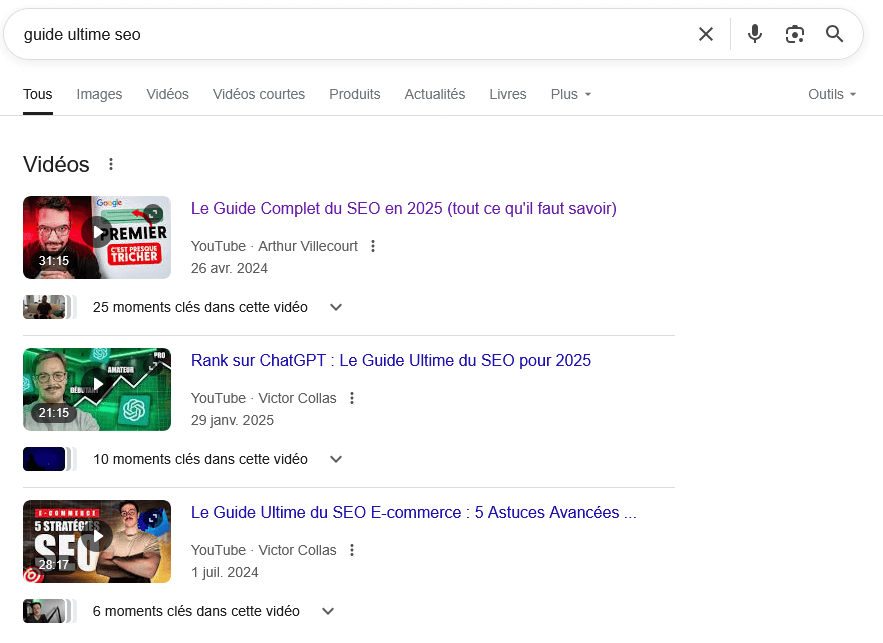Click the '1 juil. 2024' date text

(x=225, y=572)
